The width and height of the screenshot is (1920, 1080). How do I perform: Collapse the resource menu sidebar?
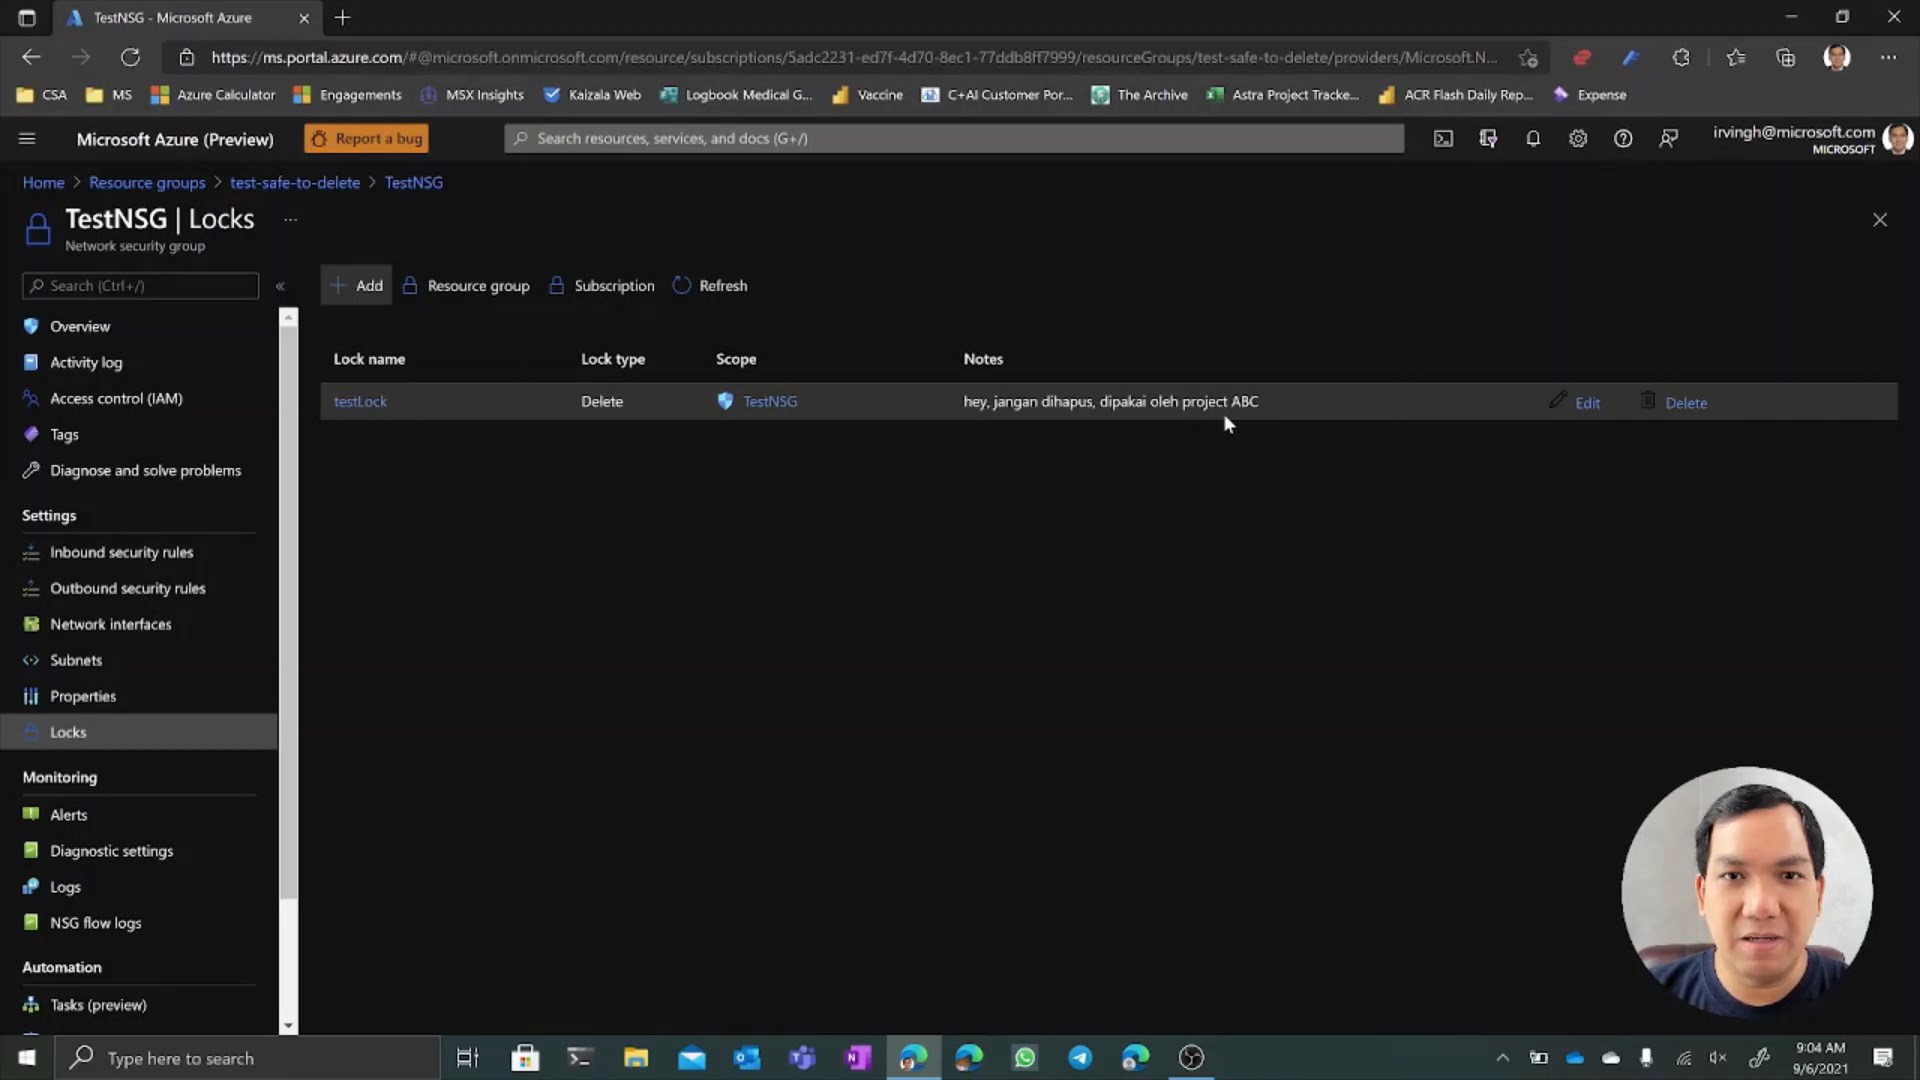click(280, 286)
